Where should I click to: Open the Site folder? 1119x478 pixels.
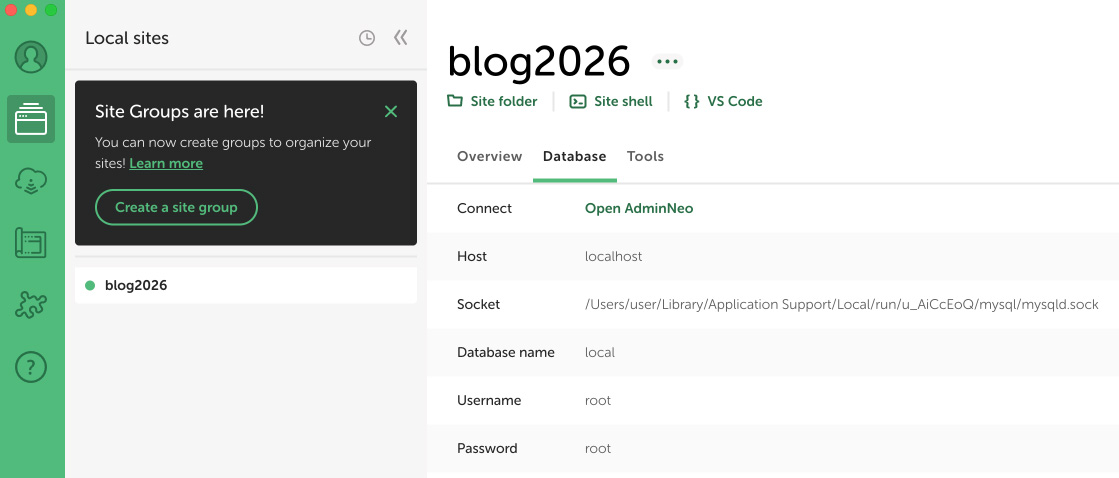click(492, 101)
